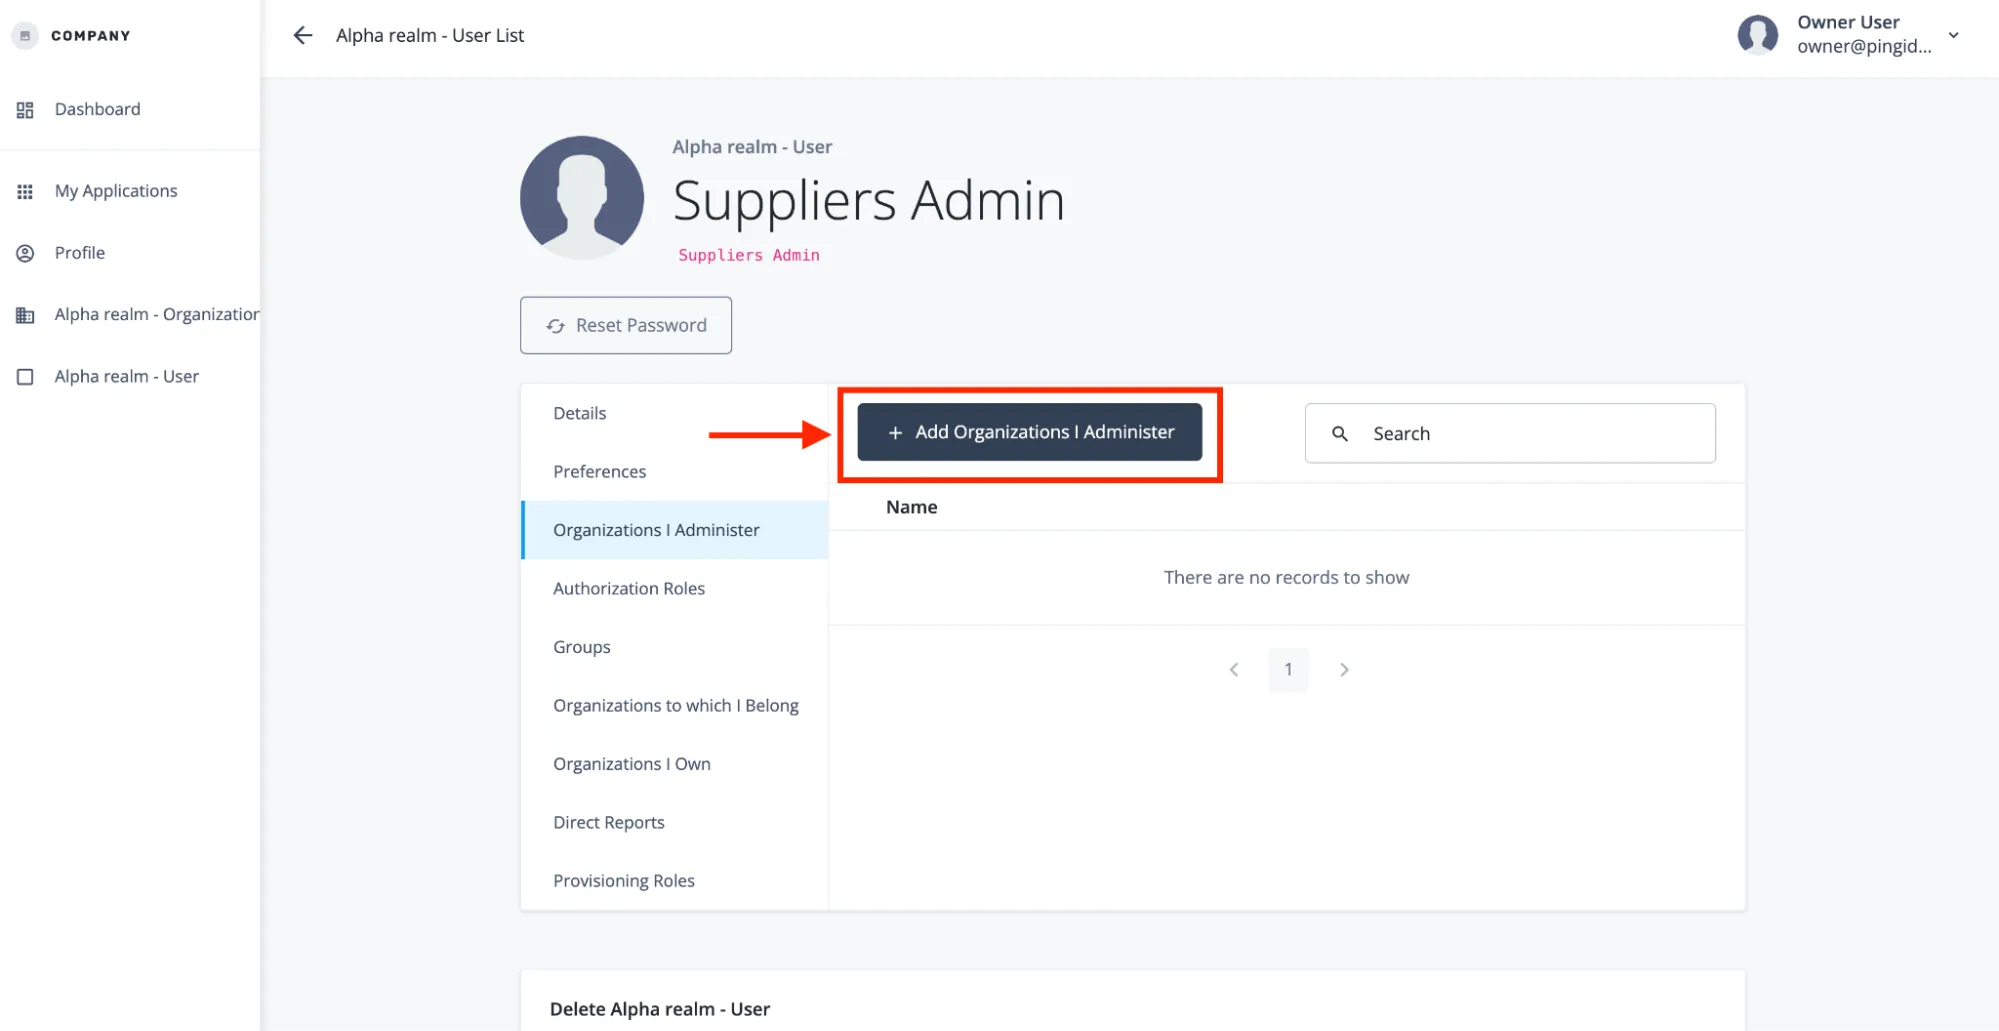Click the Profile person icon in the sidebar
The image size is (1999, 1031).
(x=25, y=254)
